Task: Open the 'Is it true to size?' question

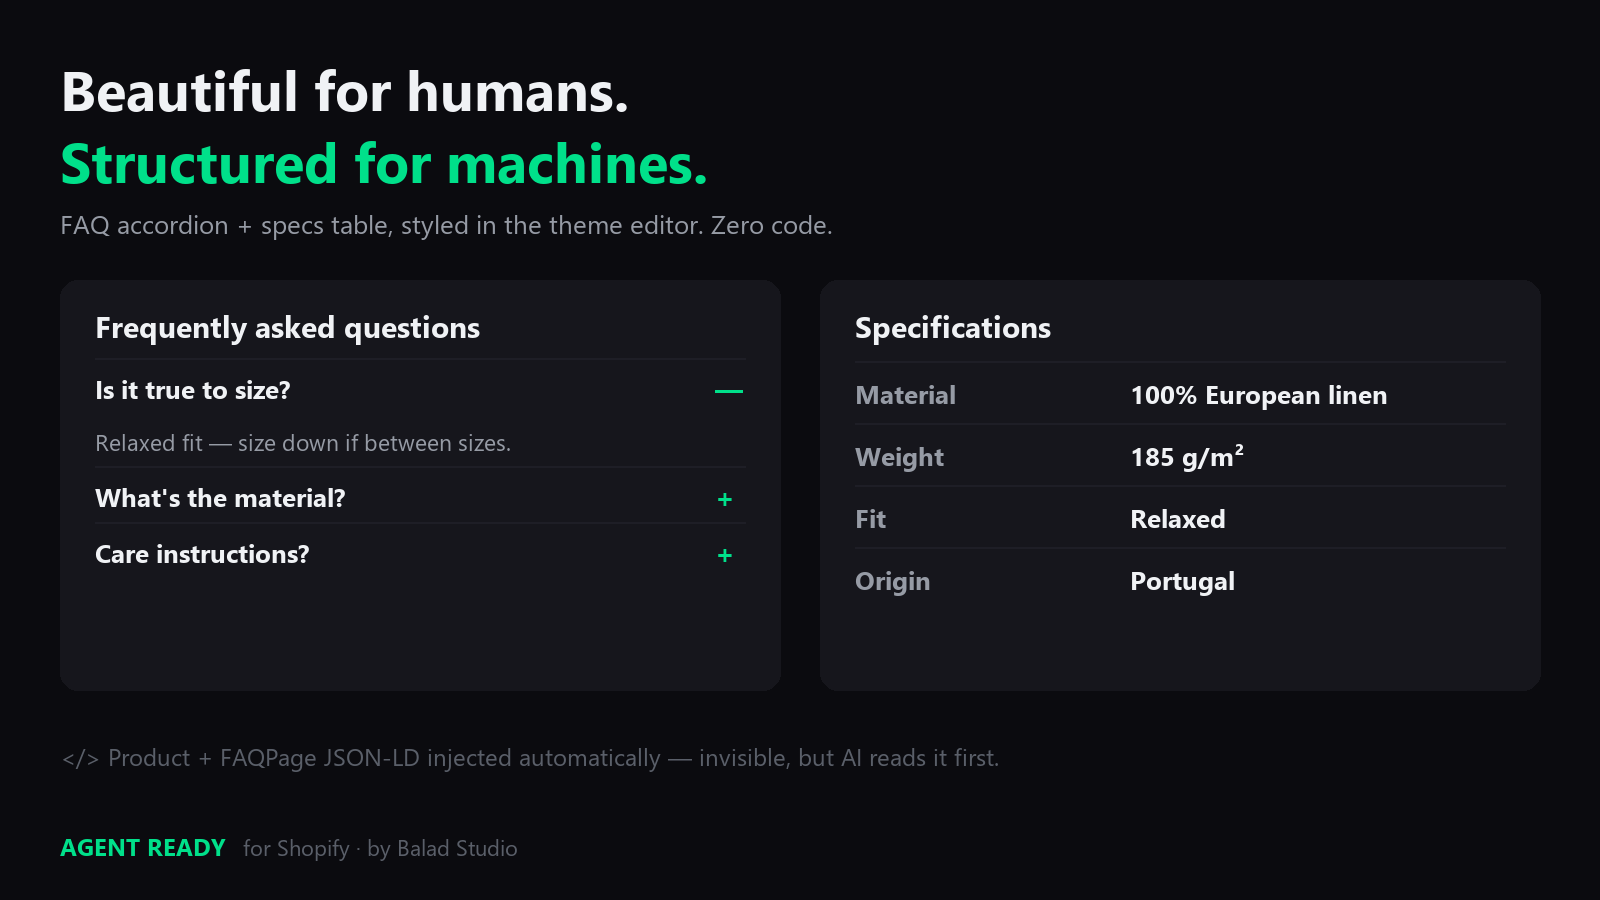Action: coord(192,391)
